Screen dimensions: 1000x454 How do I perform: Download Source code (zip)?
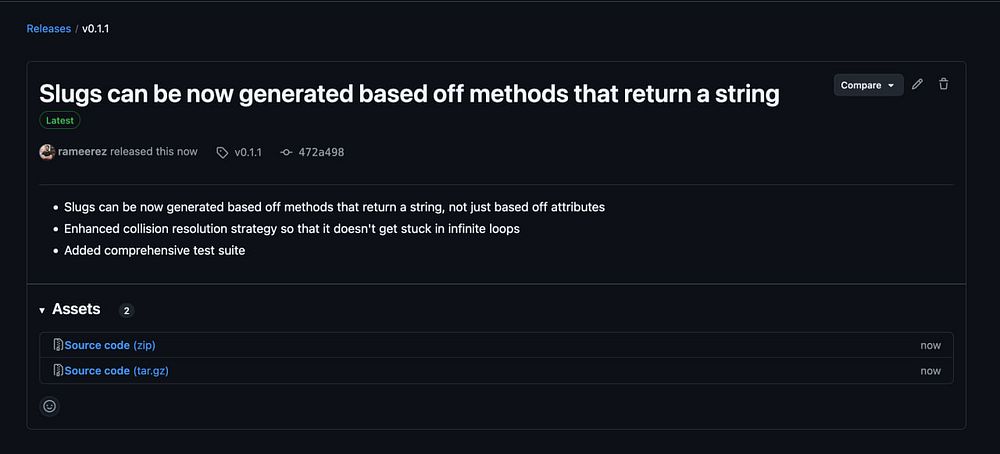pyautogui.click(x=110, y=345)
